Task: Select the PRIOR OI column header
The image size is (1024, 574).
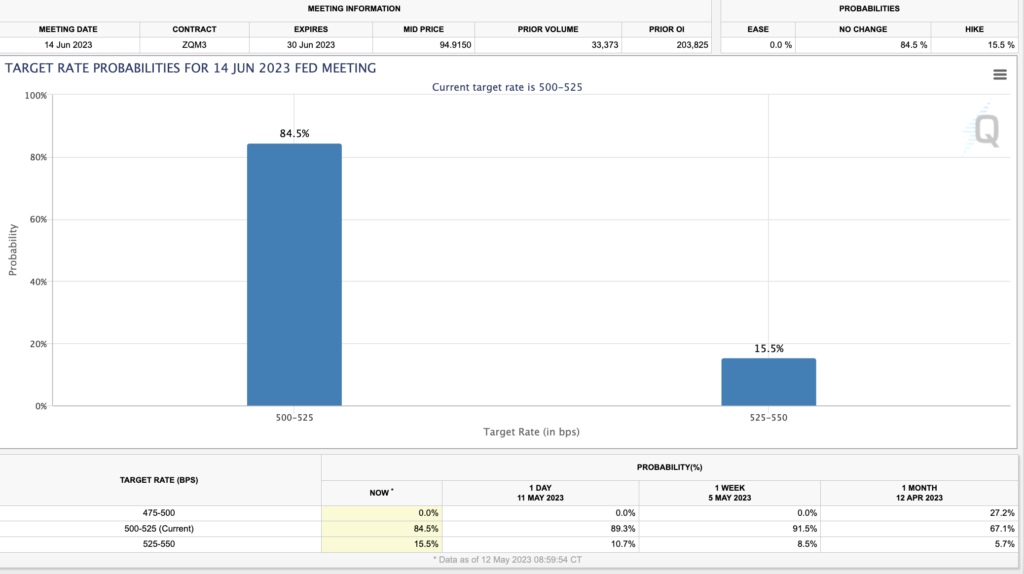Action: [666, 29]
